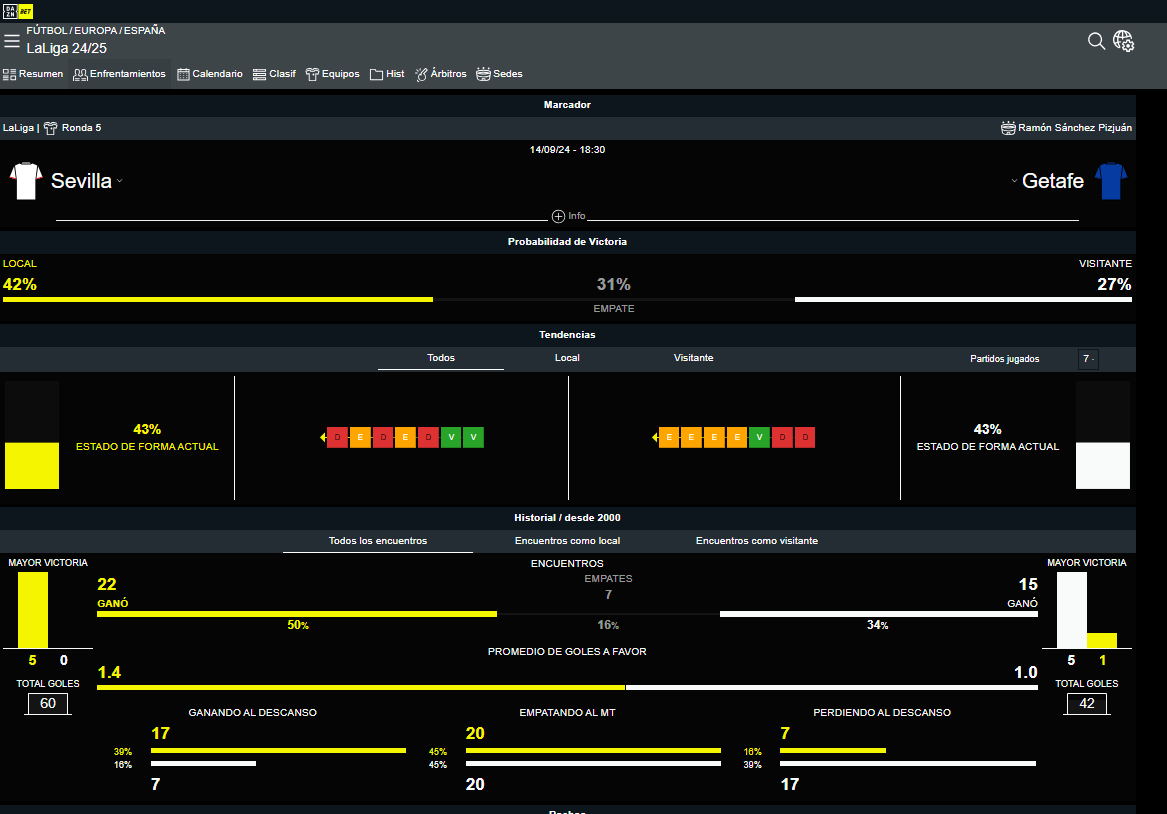Switch to the Calendario tab
The width and height of the screenshot is (1167, 814).
[210, 74]
